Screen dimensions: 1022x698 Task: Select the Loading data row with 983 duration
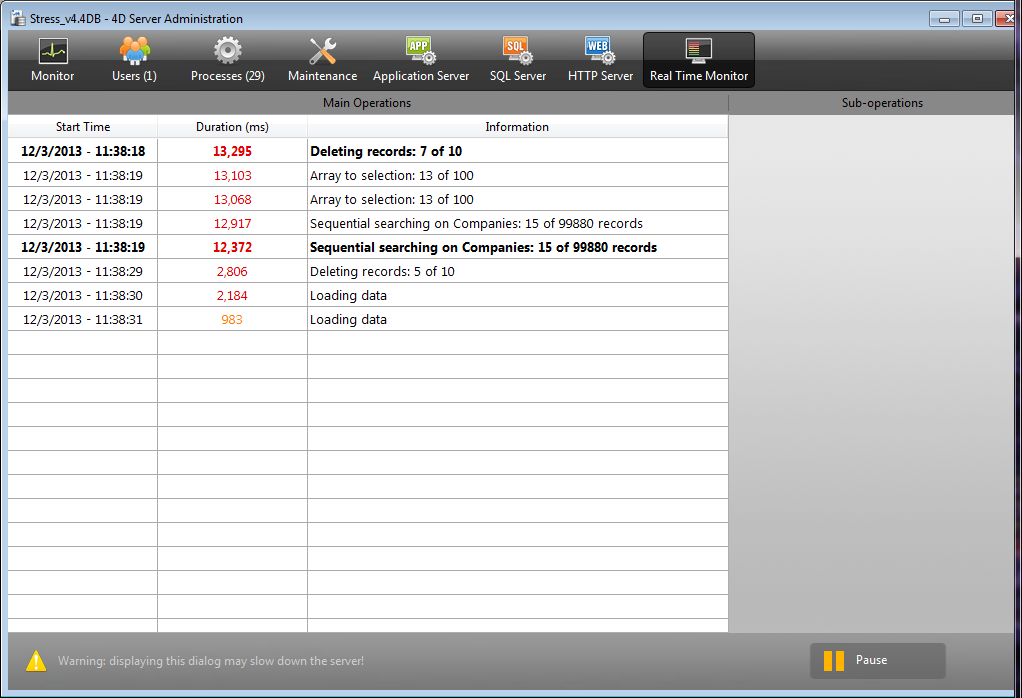click(x=348, y=320)
